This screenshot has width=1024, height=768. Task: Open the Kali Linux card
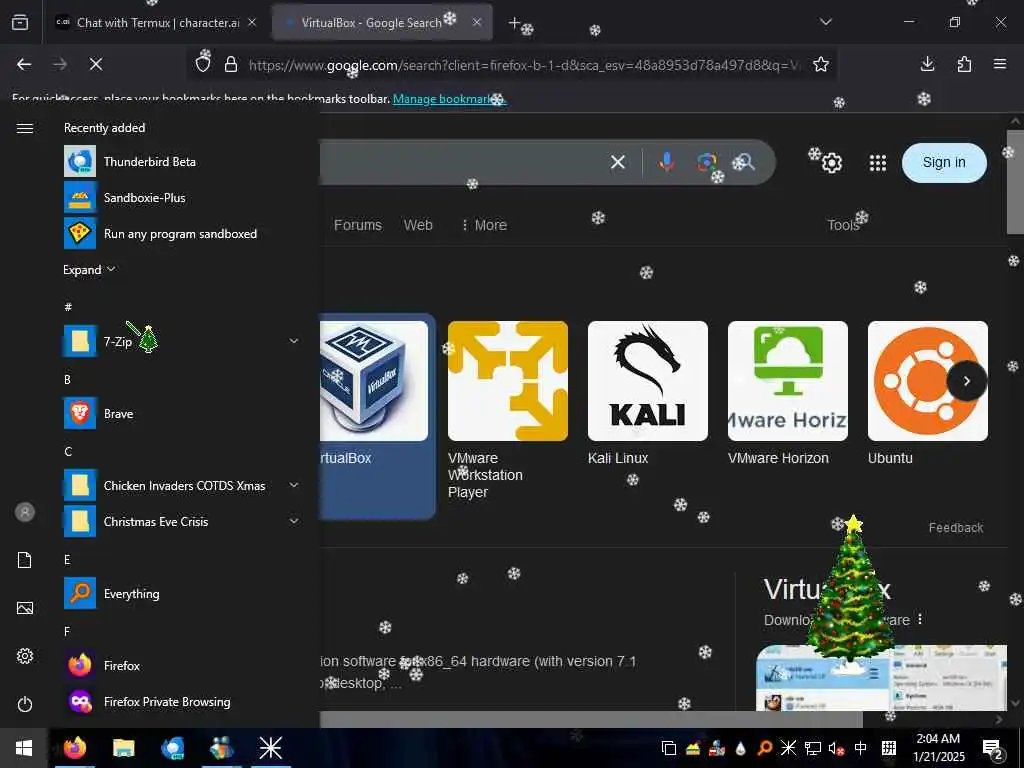pyautogui.click(x=647, y=394)
